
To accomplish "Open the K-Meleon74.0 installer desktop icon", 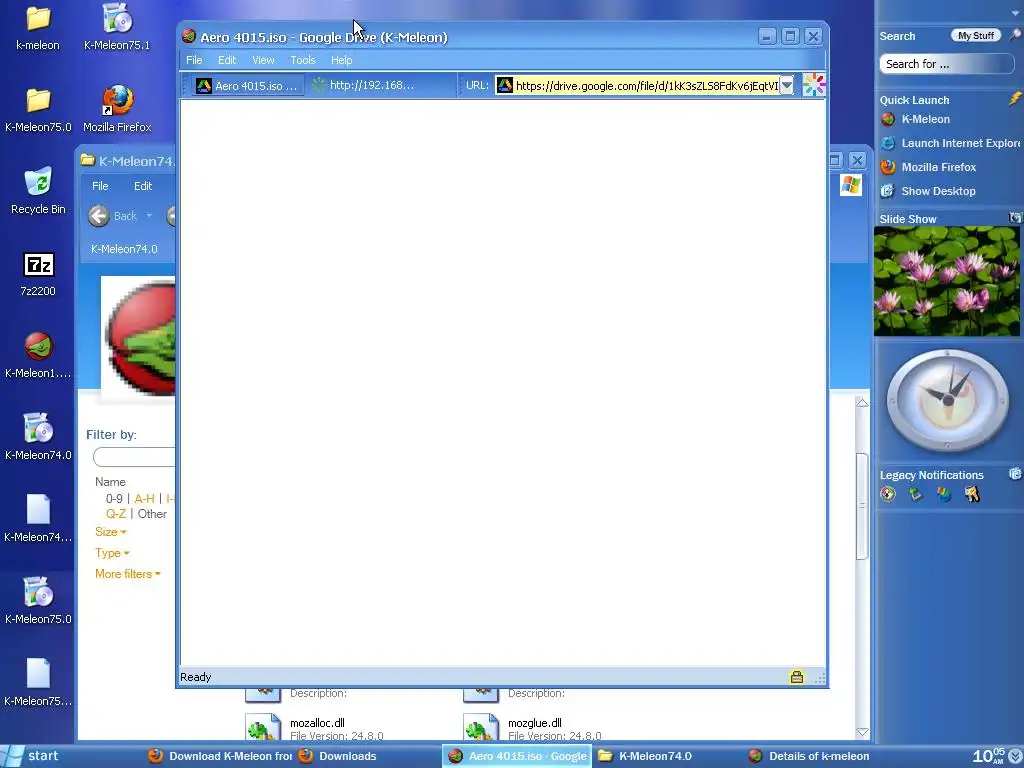I will click(38, 438).
